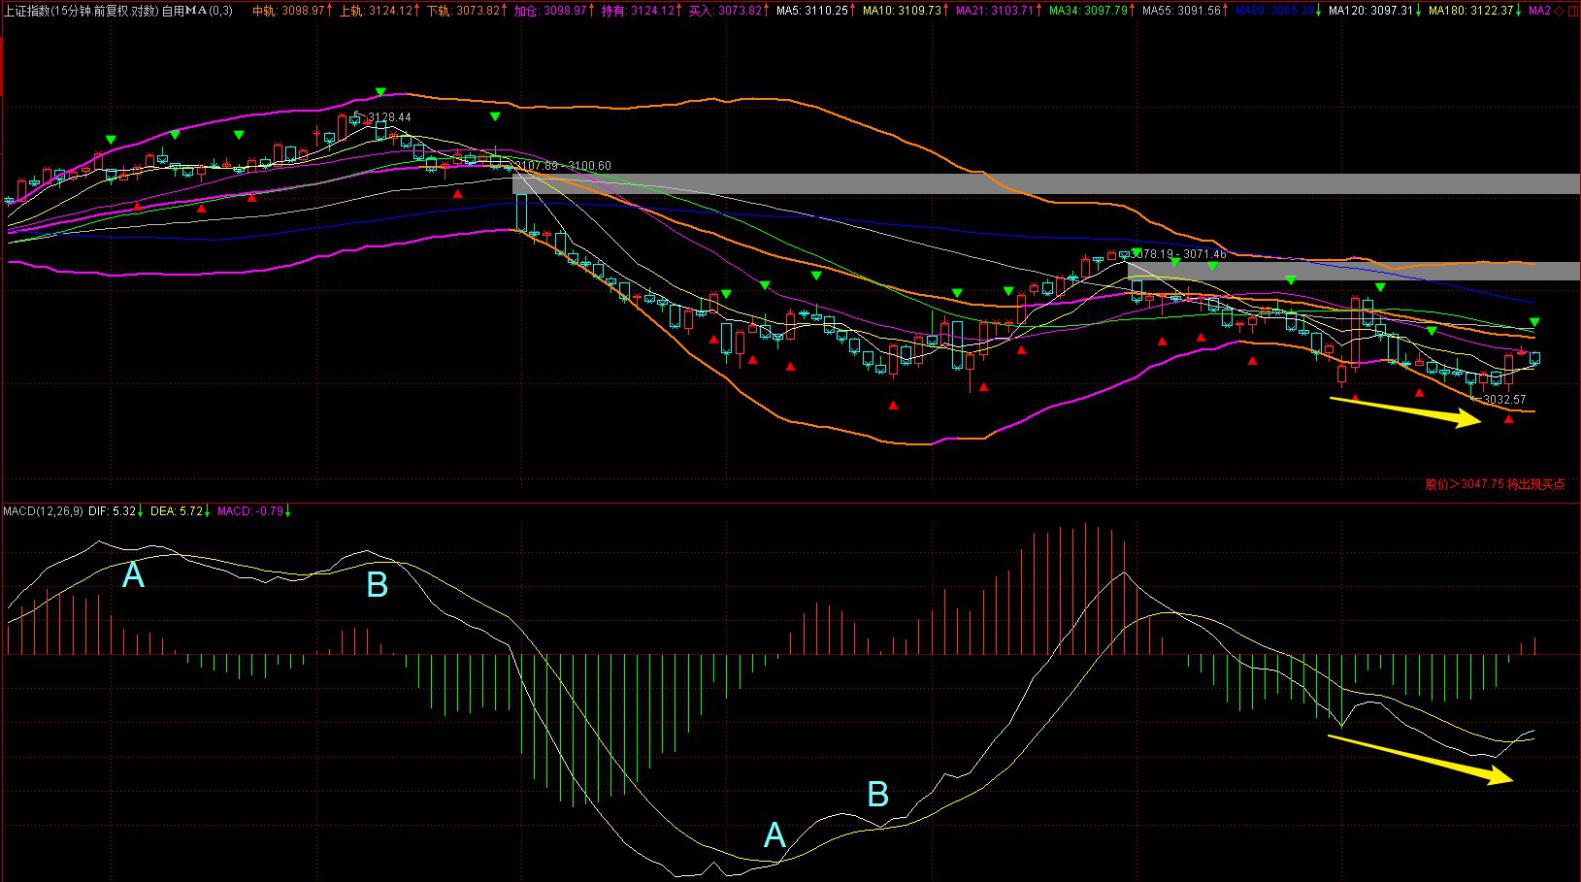1581x882 pixels.
Task: Click the 3078.19 - 3071.46 gap label
Action: point(1178,254)
